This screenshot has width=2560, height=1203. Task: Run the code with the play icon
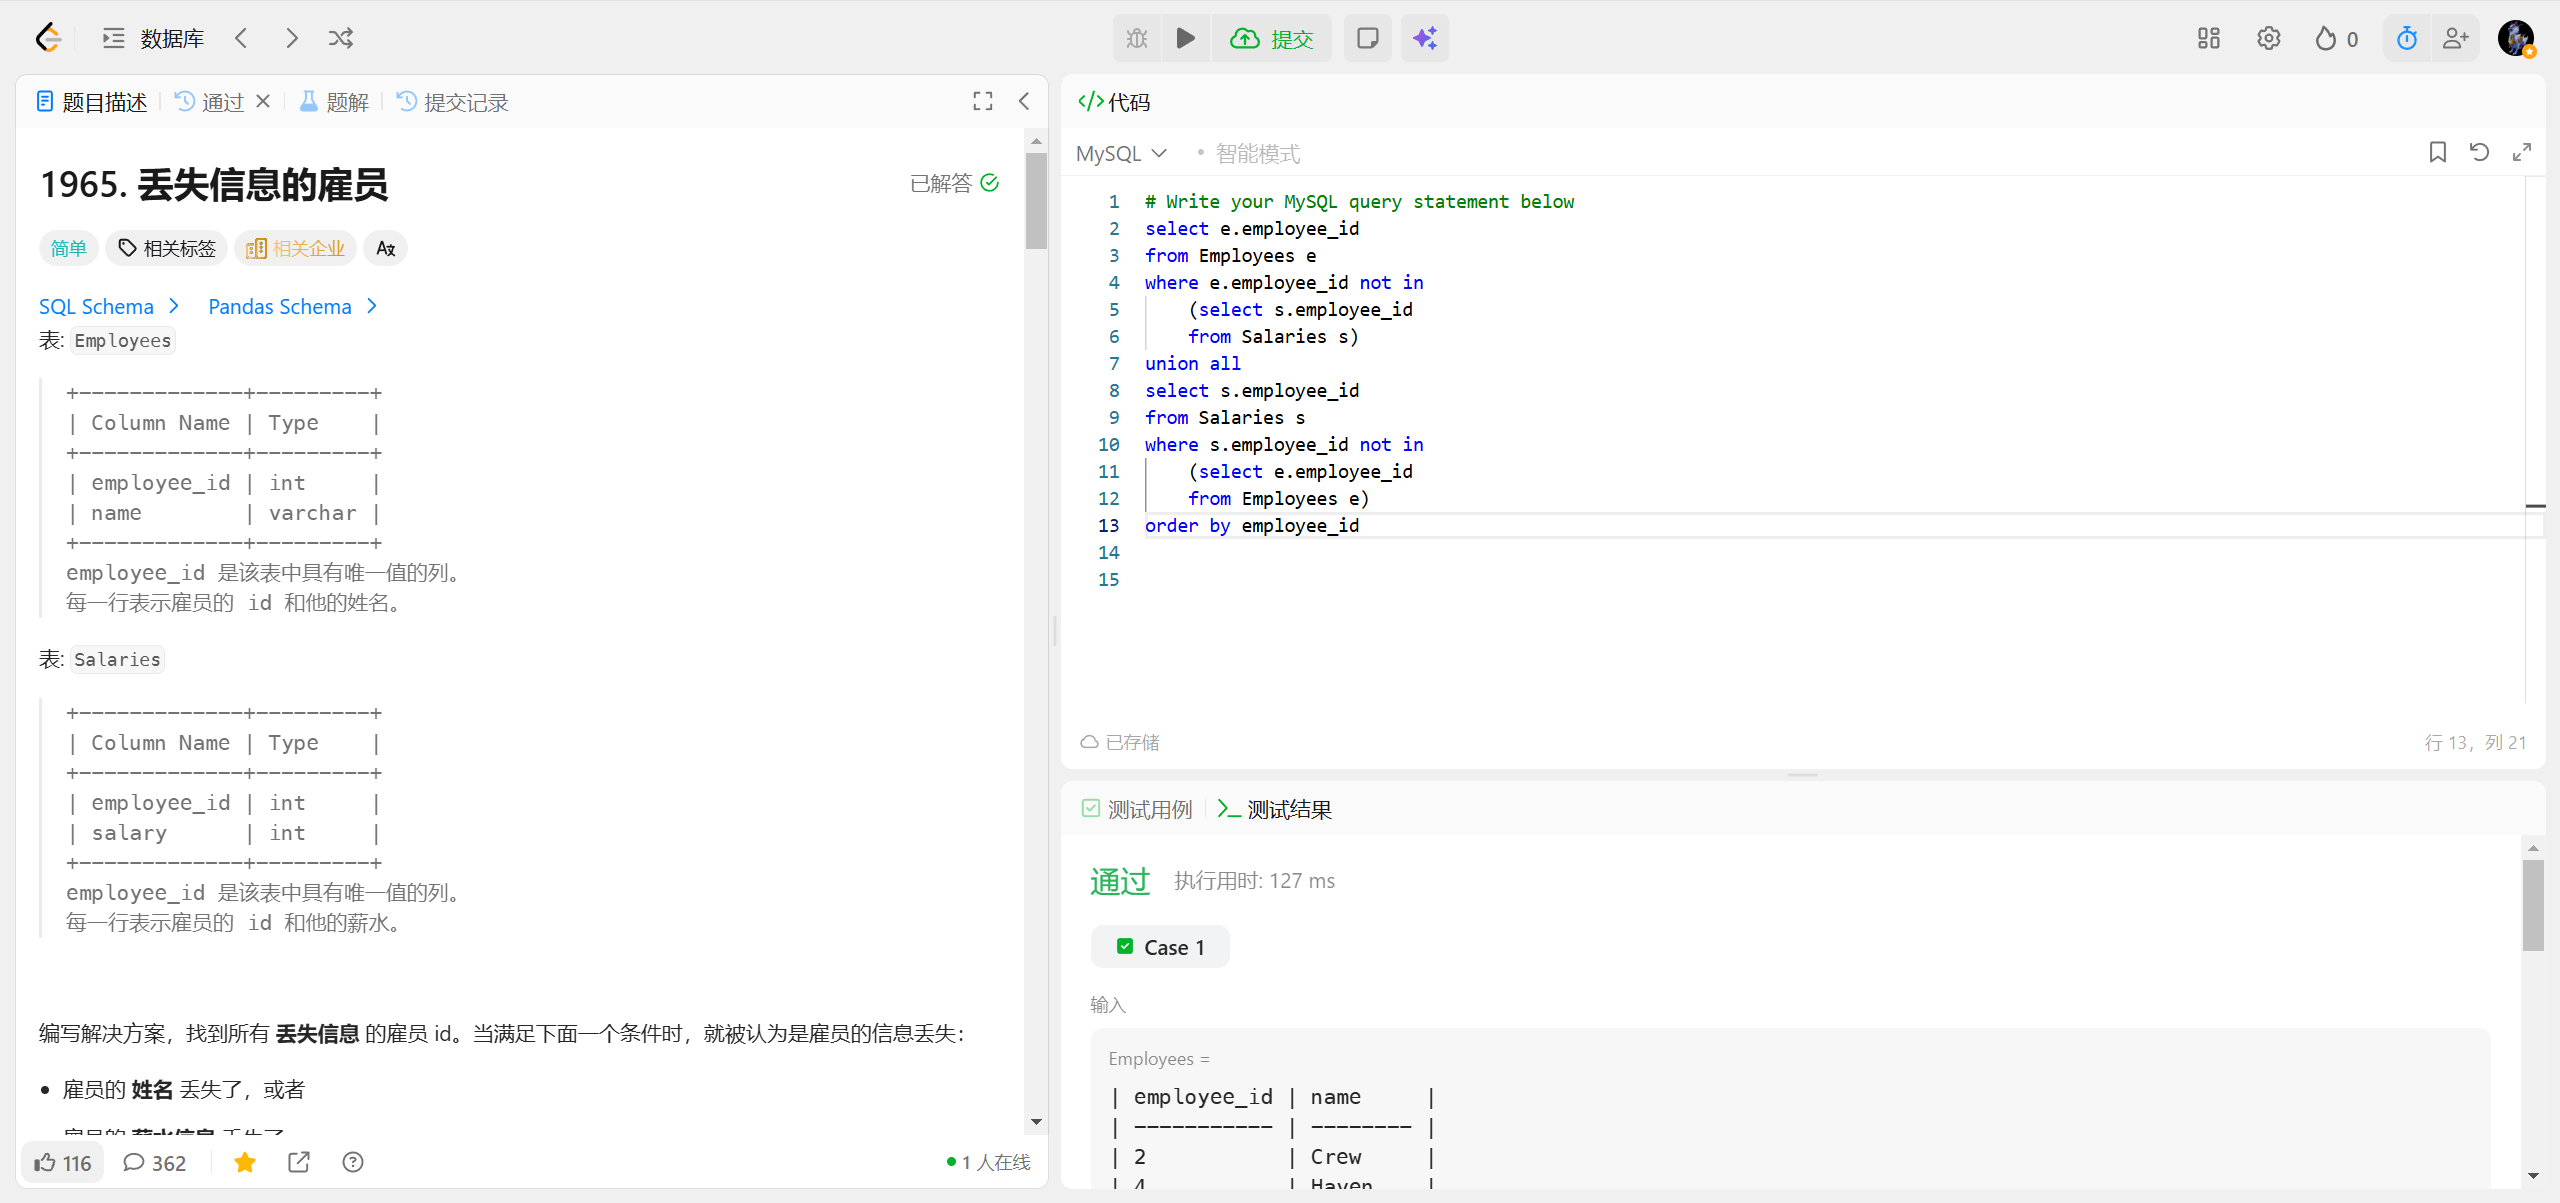pyautogui.click(x=1185, y=38)
